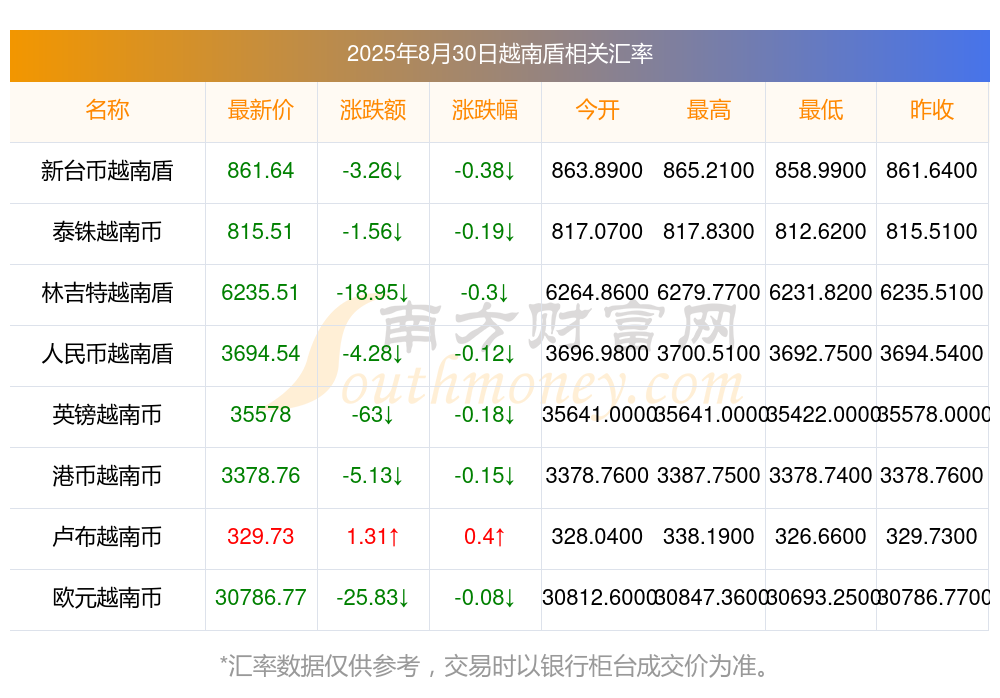This screenshot has width=1000, height=698.
Task: Click high value 338.1900
Action: pos(709,537)
